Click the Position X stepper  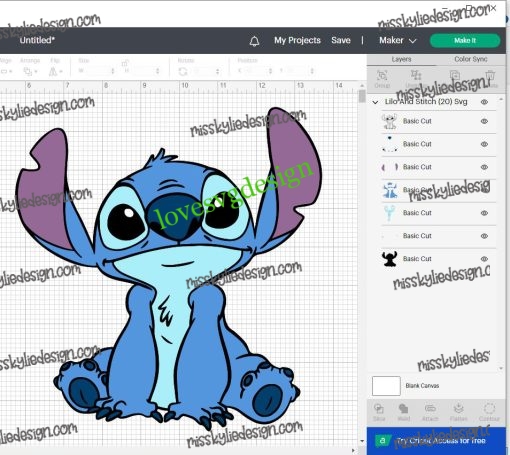tap(271, 71)
